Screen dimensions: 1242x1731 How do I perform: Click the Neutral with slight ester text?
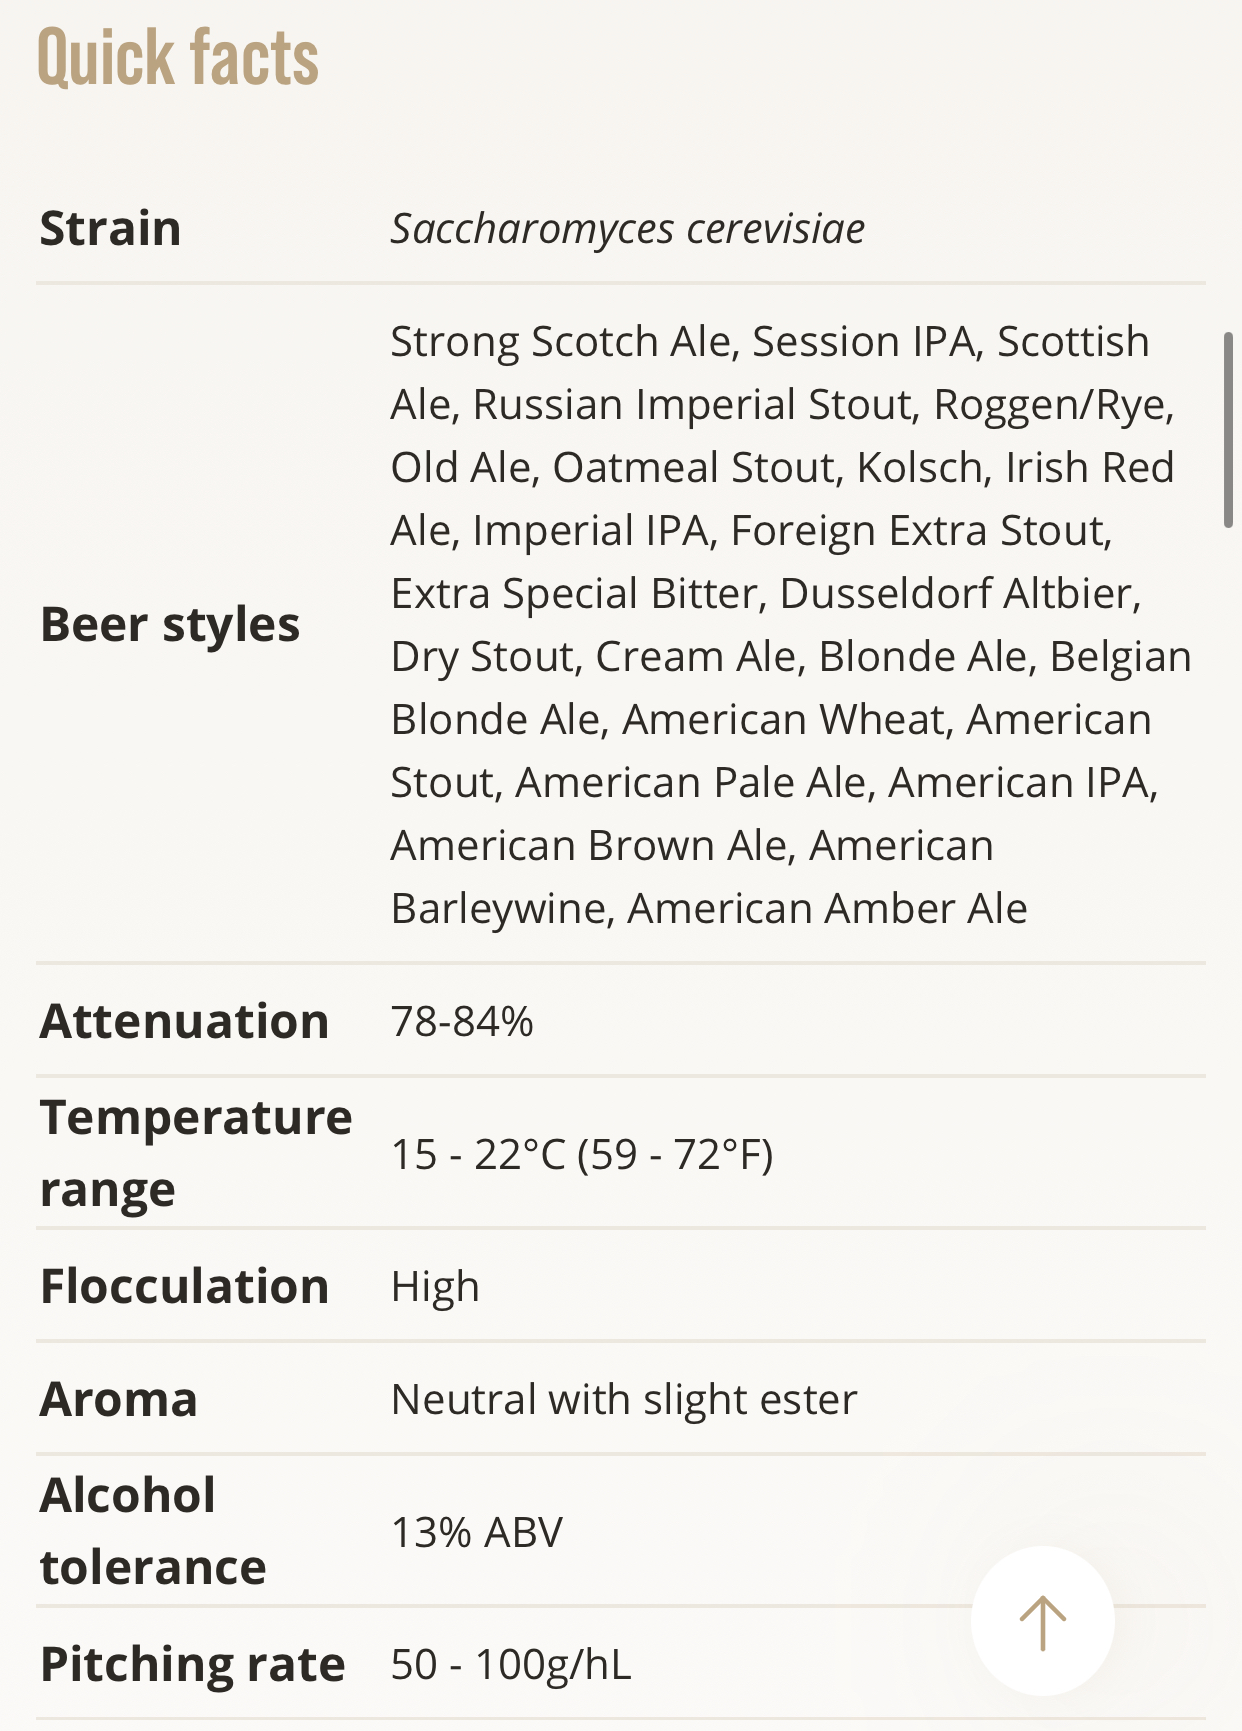tap(624, 1400)
